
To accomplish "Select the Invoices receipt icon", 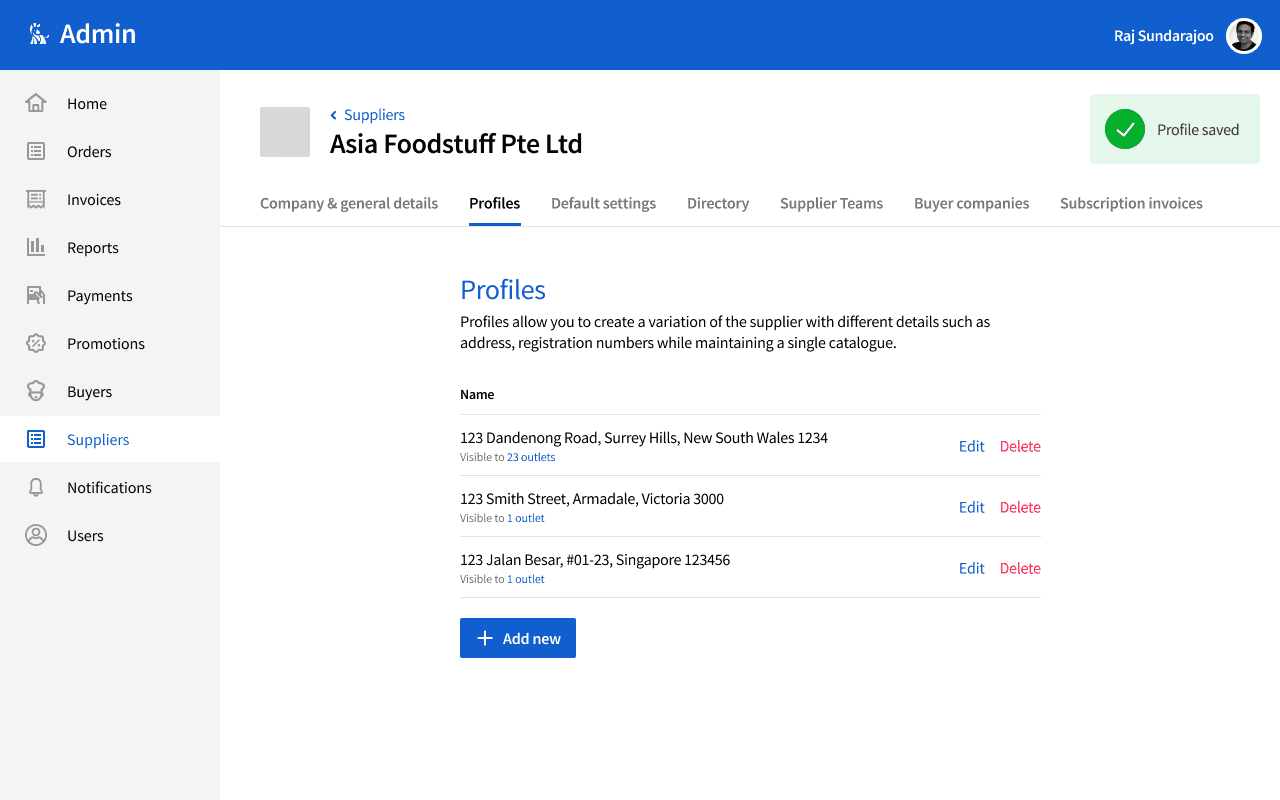I will pyautogui.click(x=36, y=199).
